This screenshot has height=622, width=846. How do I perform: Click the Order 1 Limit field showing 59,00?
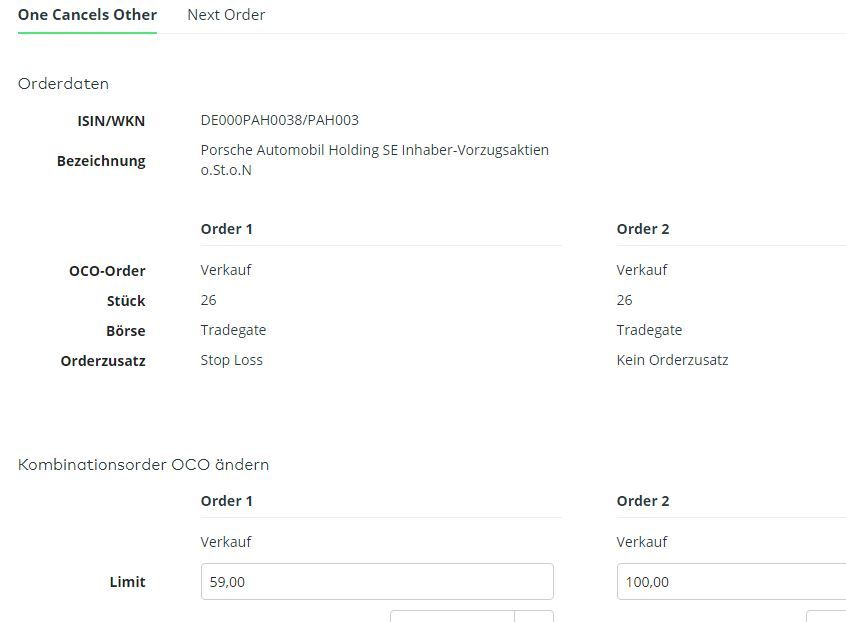point(377,582)
